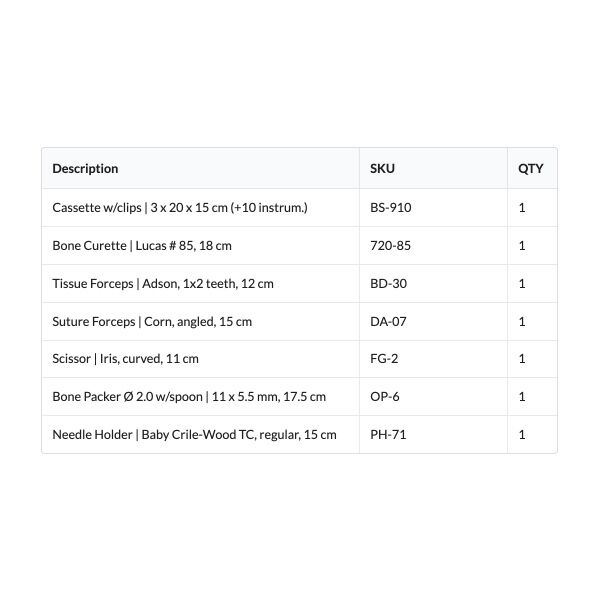Click the quantity value for BS-910

[x=522, y=207]
